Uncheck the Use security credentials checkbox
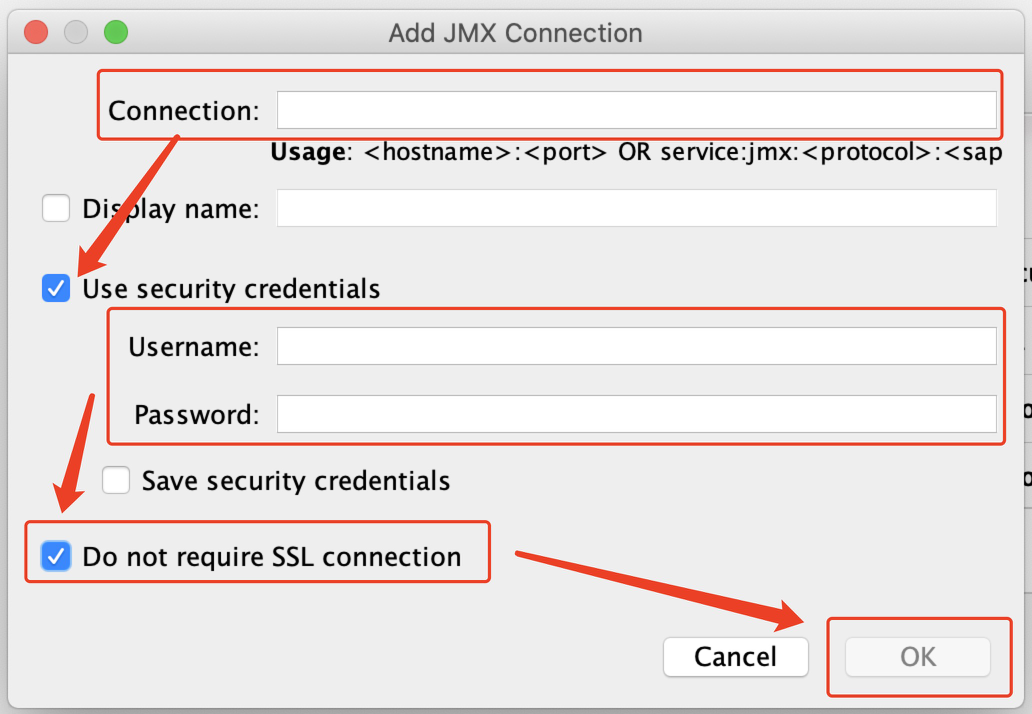The image size is (1032, 714). pos(56,289)
